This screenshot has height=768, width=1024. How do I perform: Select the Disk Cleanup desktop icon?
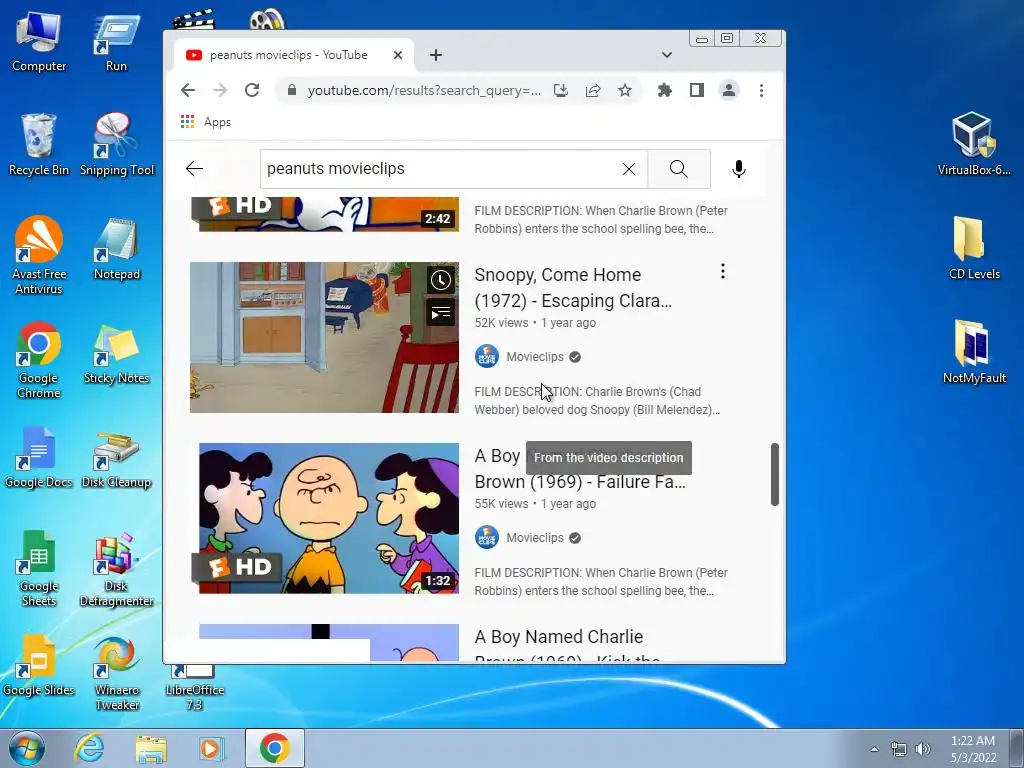pyautogui.click(x=117, y=459)
